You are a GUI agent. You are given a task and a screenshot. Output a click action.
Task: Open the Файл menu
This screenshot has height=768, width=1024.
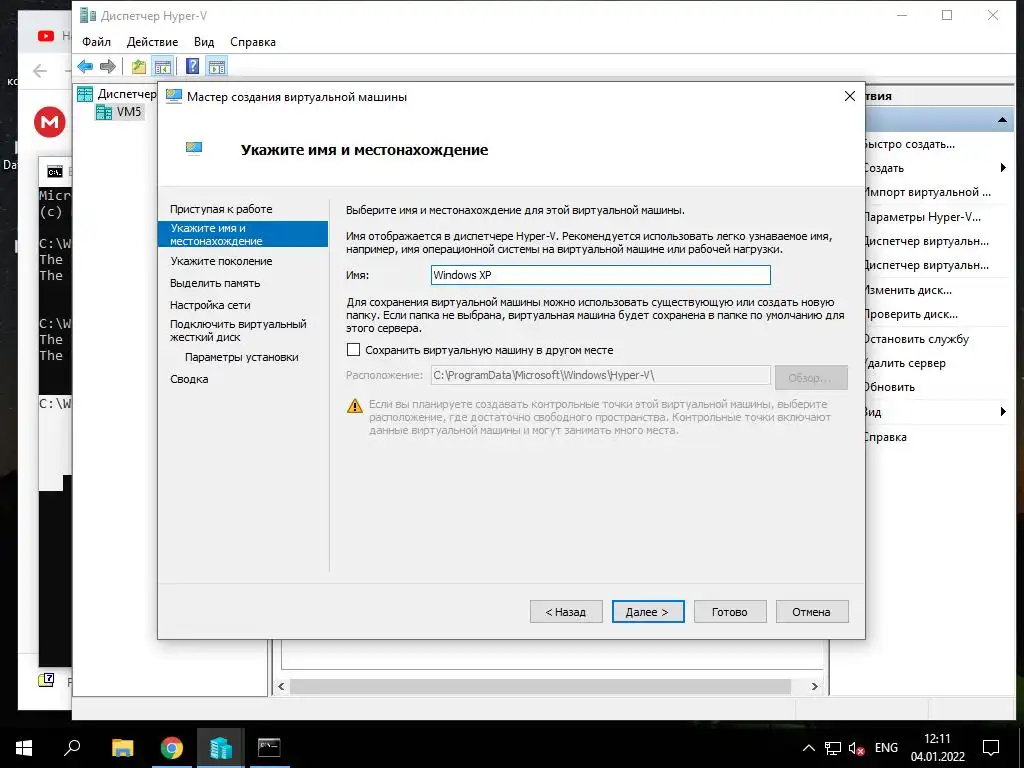click(96, 42)
